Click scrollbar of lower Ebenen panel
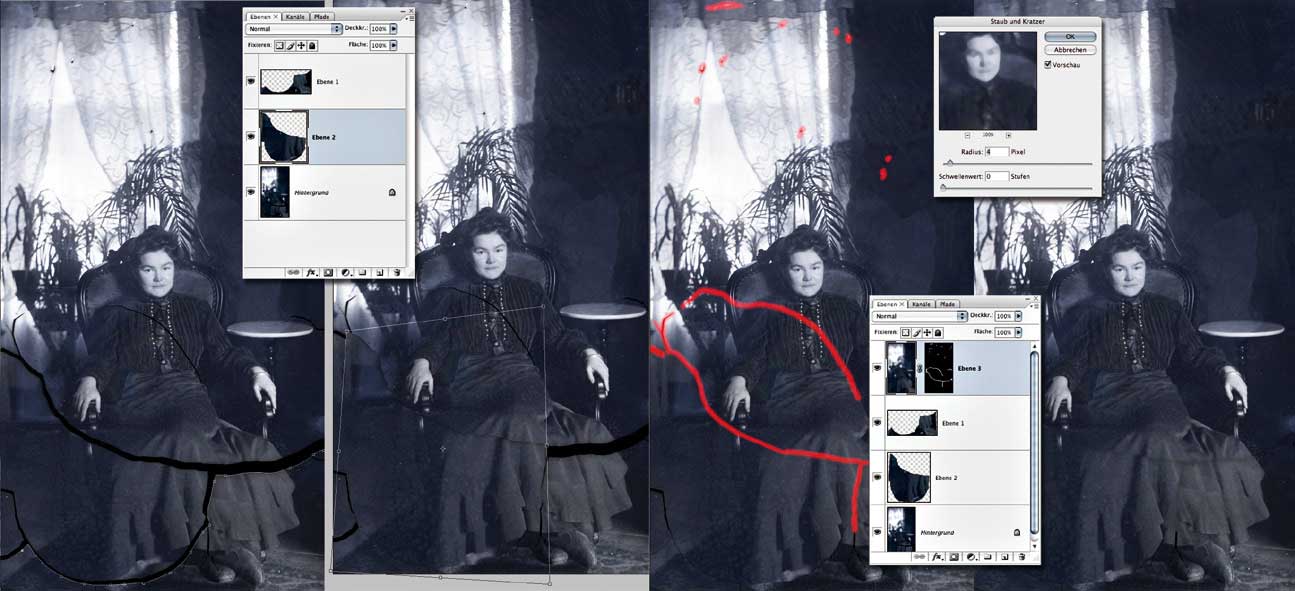 pos(1034,444)
